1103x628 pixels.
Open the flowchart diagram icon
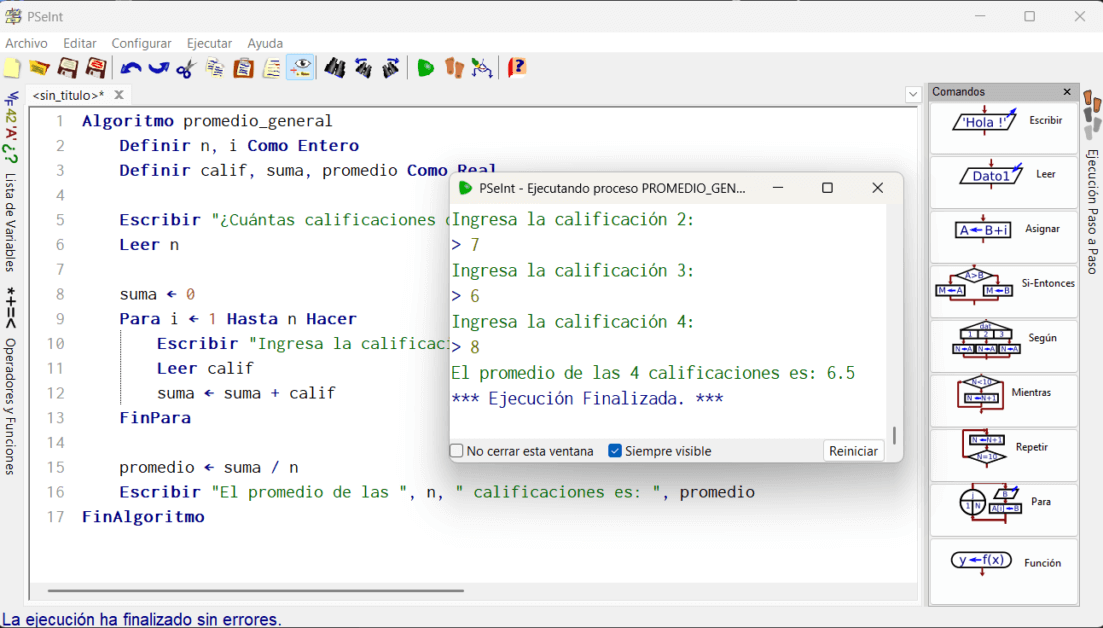(x=483, y=68)
